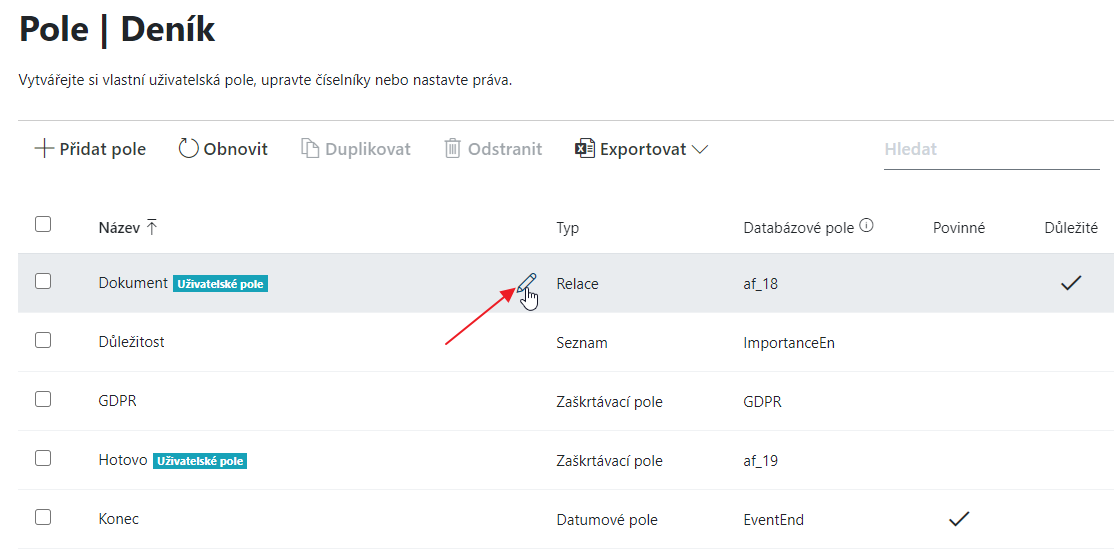Viewport: 1114px width, 556px height.
Task: Click the pencil edit icon on Dokument row
Action: click(x=526, y=283)
